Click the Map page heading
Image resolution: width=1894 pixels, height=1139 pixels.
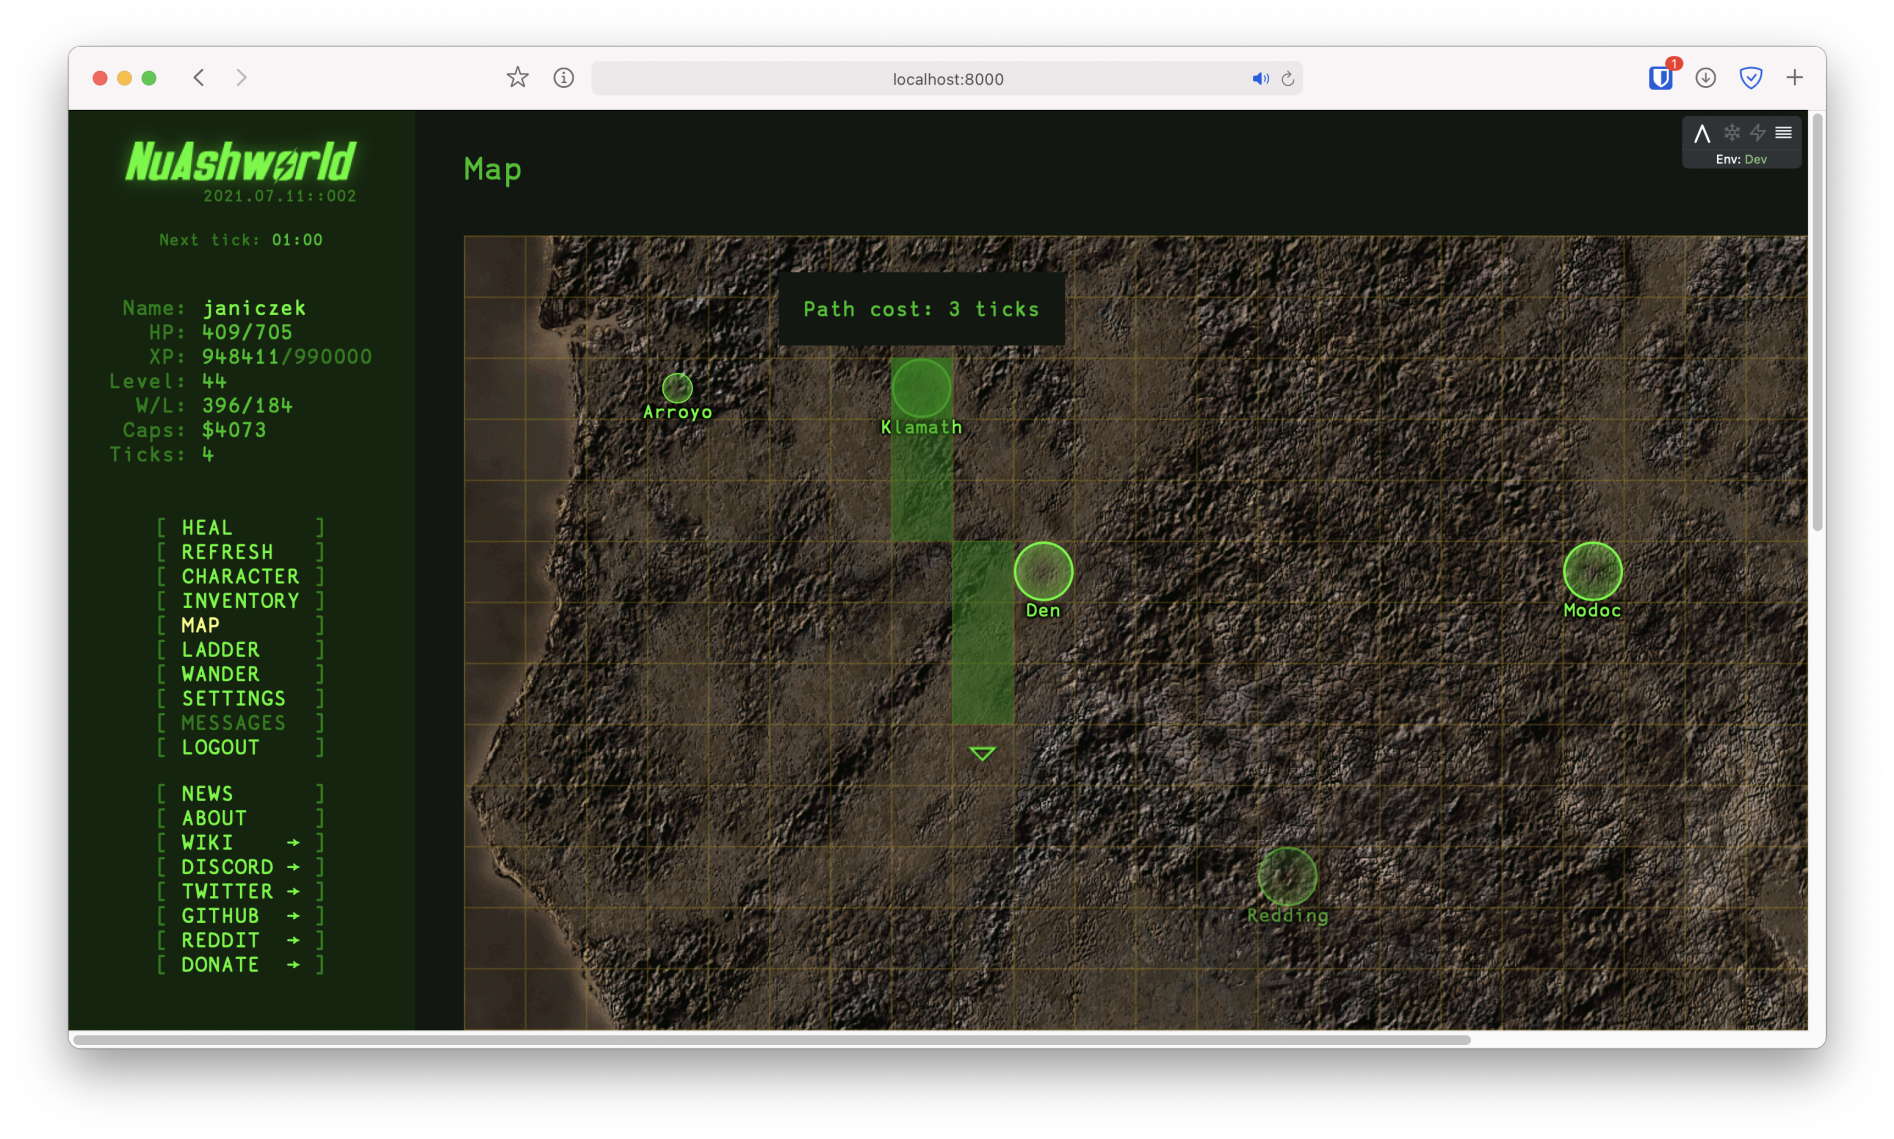tap(493, 170)
